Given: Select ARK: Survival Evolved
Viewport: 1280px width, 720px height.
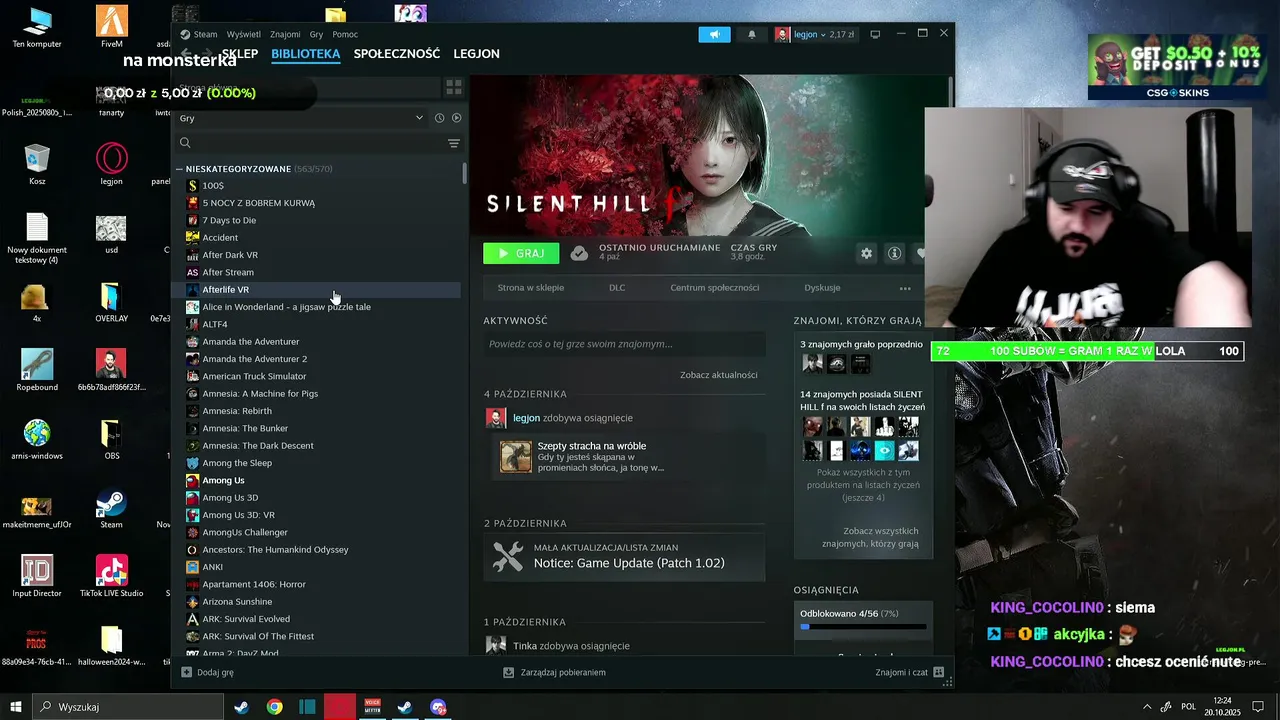Looking at the screenshot, I should click(246, 619).
